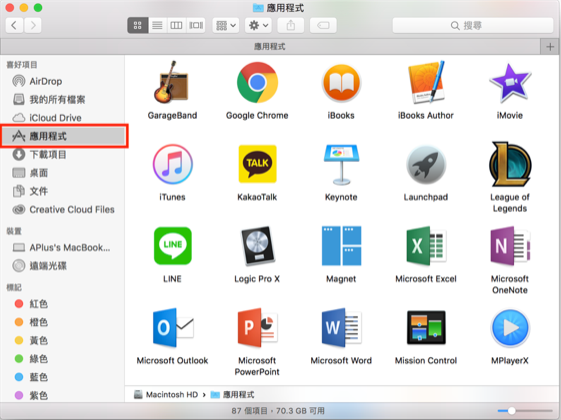The width and height of the screenshot is (561, 420).
Task: Switch to icon view mode
Action: point(138,25)
